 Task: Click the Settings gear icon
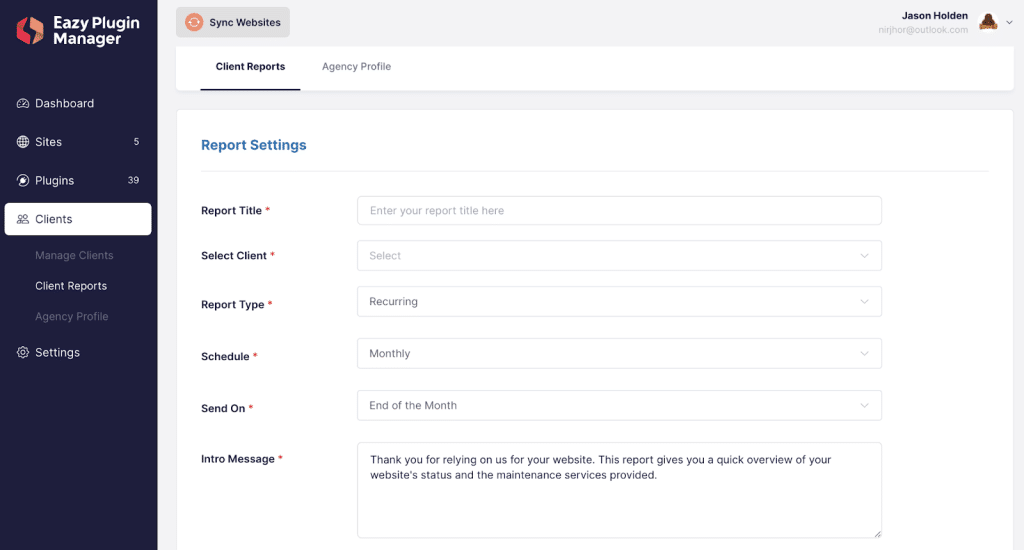(23, 352)
